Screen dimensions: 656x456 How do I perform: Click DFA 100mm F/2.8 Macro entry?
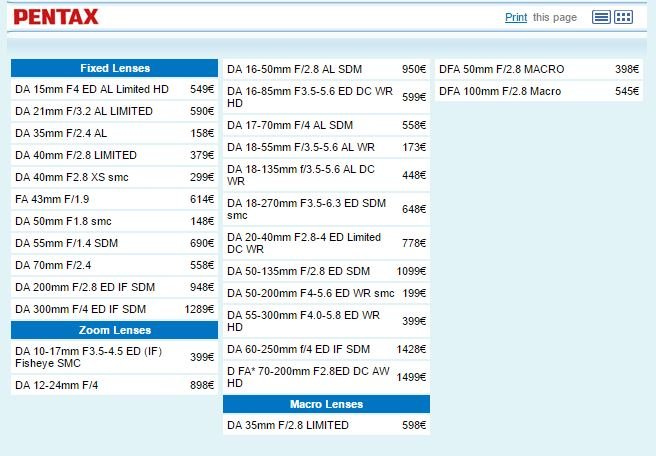point(500,91)
